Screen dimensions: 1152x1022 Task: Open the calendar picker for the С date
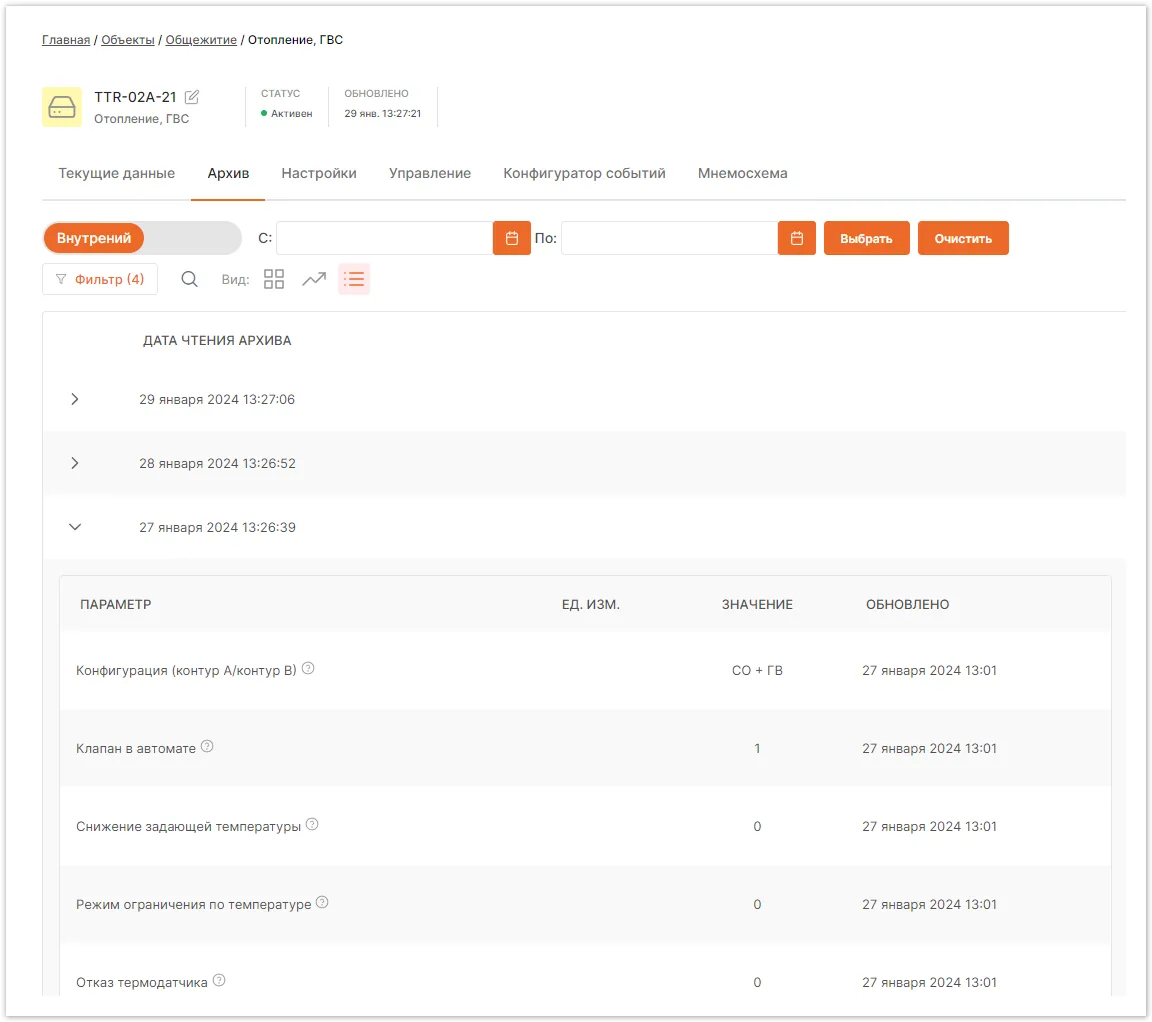coord(511,238)
